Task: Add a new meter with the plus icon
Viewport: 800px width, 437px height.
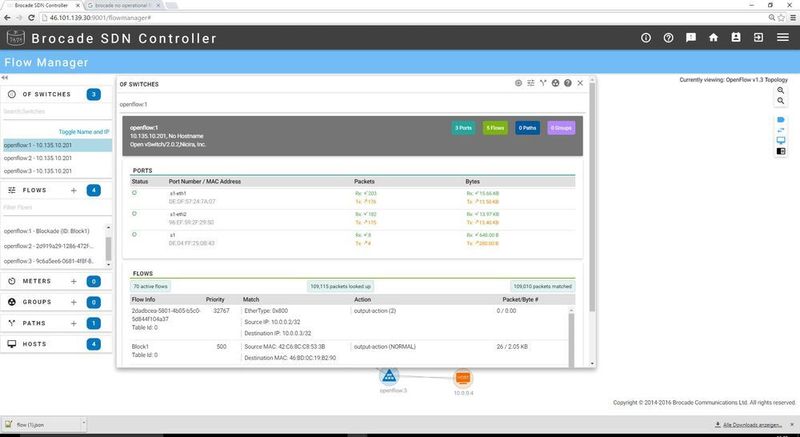Action: 73,281
